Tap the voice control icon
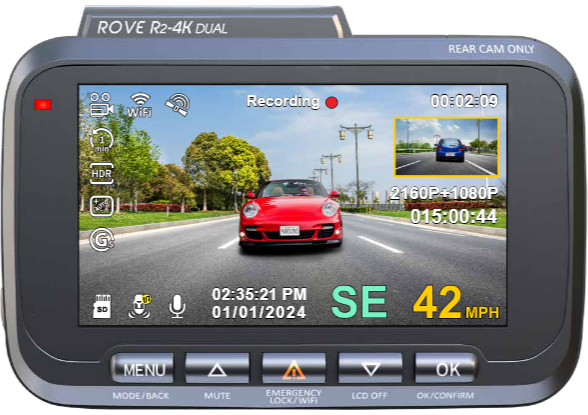 click(140, 307)
